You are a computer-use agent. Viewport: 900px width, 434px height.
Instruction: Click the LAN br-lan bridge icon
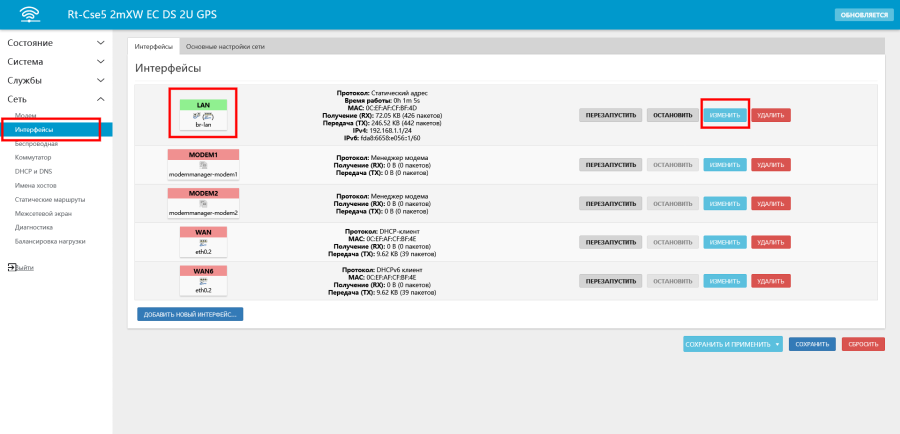point(203,116)
